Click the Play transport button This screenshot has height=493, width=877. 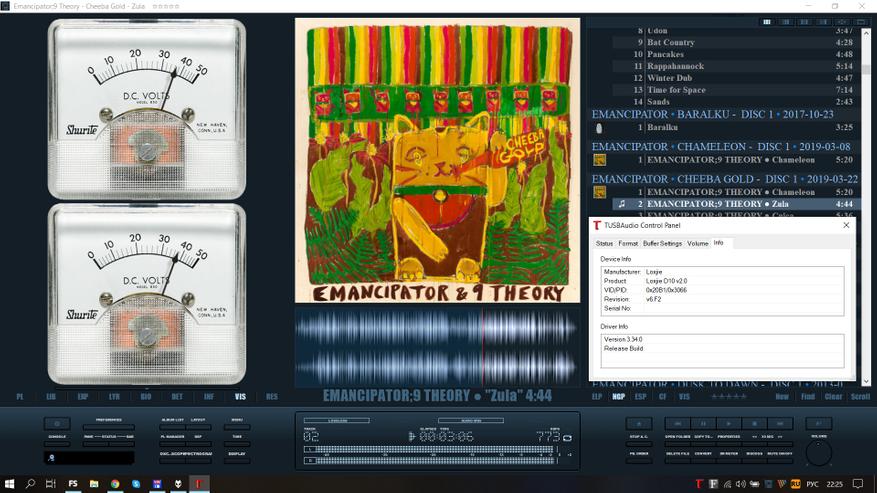(729, 423)
